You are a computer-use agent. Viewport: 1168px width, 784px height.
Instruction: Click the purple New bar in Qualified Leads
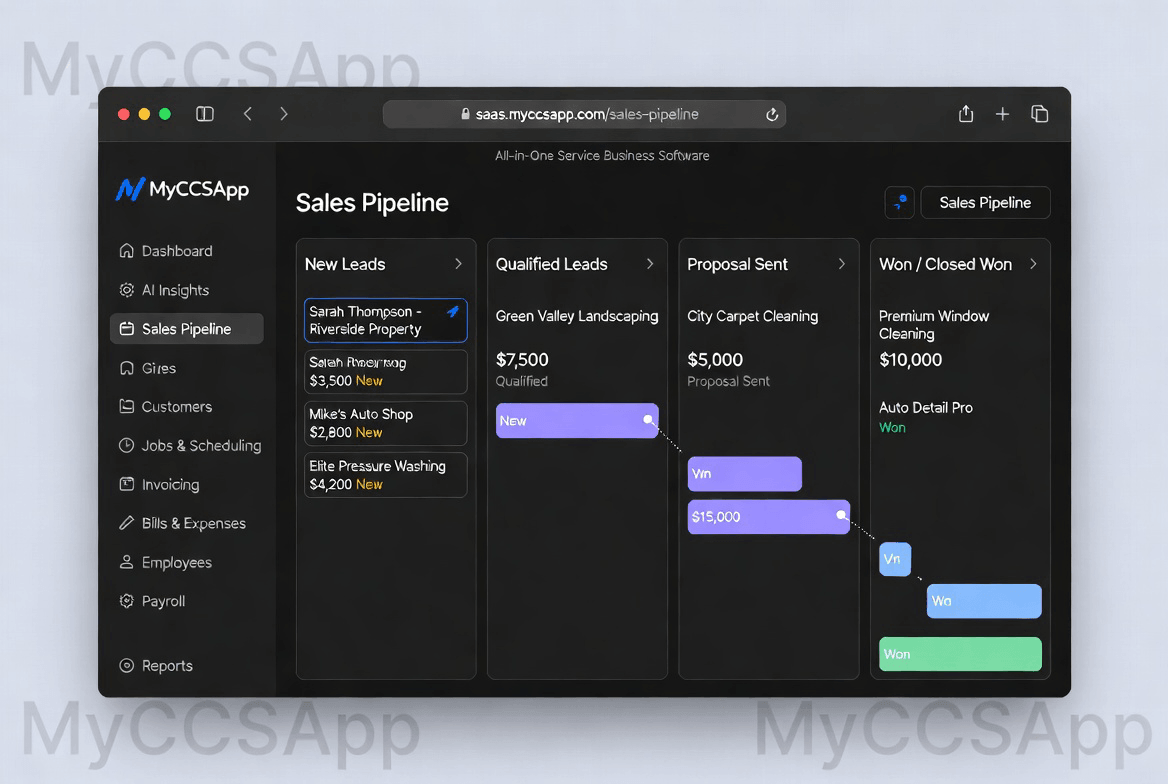[577, 420]
